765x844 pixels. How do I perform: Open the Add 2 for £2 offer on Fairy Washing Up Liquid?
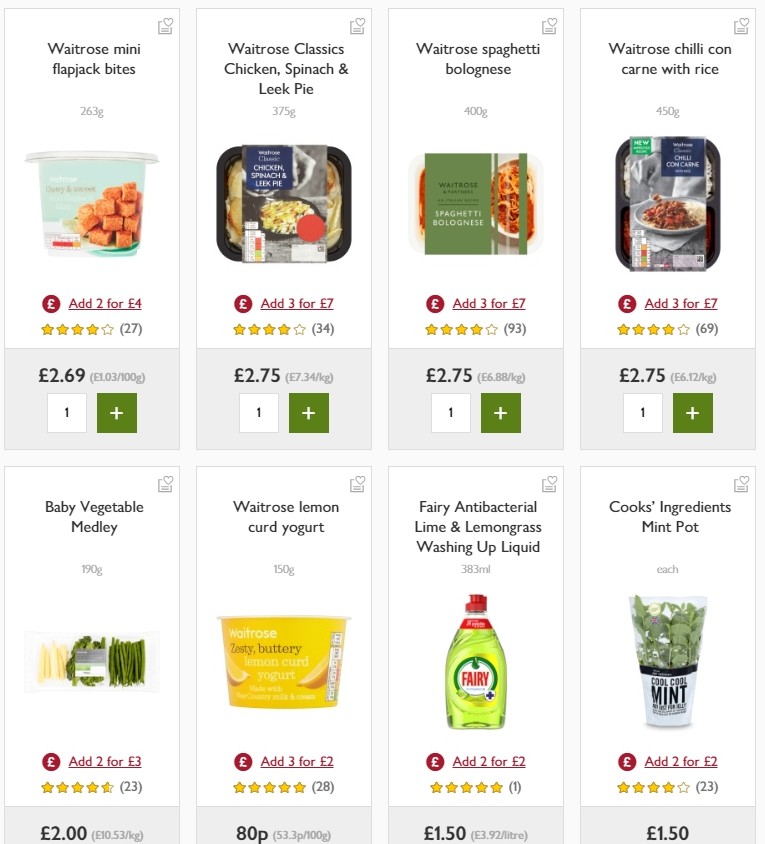[x=488, y=761]
